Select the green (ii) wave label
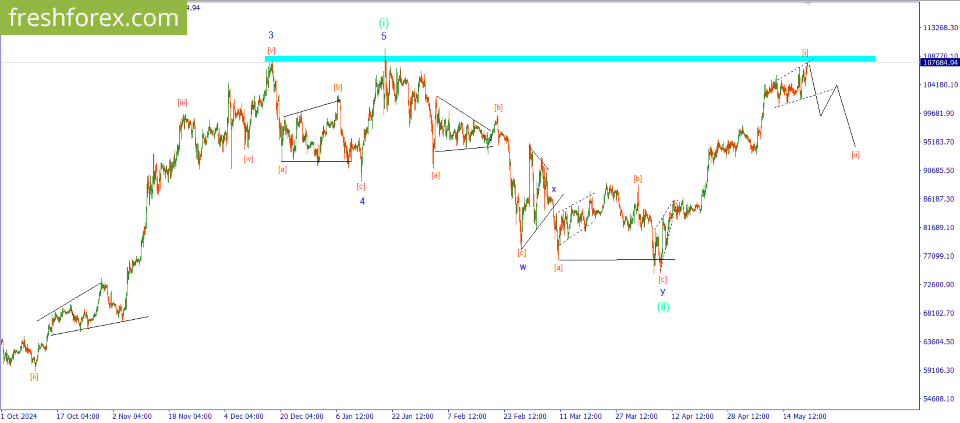The height and width of the screenshot is (423, 960). pos(663,306)
